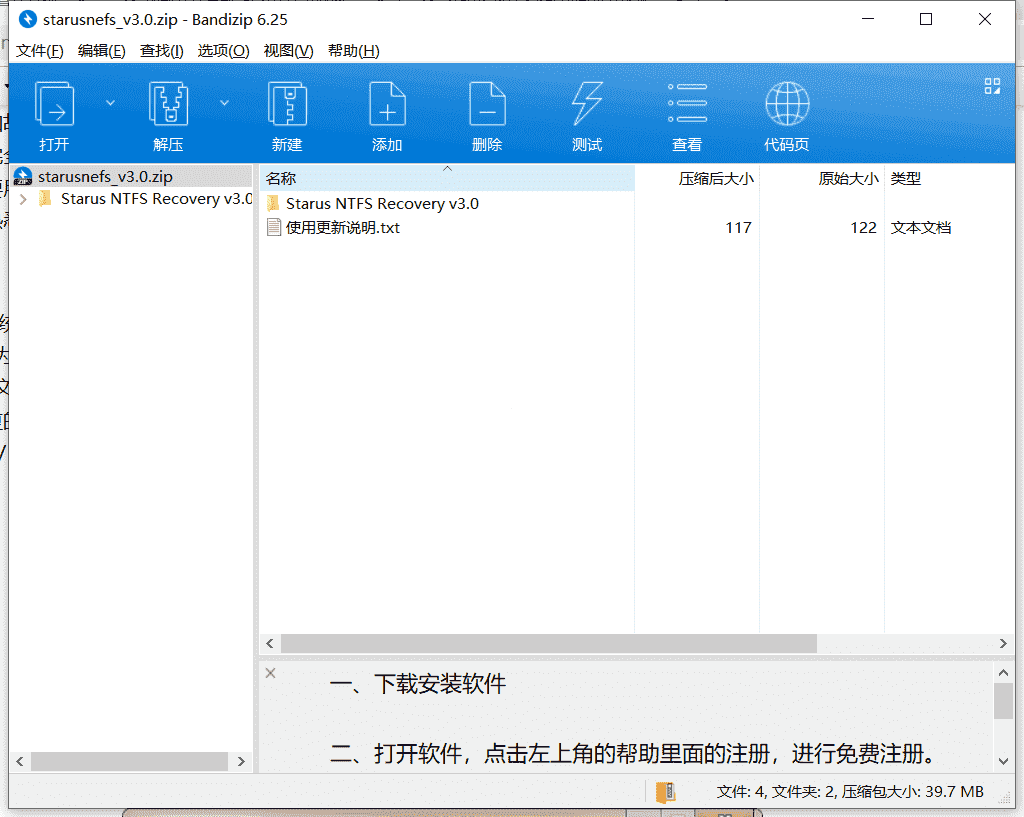
Task: Maximize the Bandizip window
Action: tap(925, 20)
